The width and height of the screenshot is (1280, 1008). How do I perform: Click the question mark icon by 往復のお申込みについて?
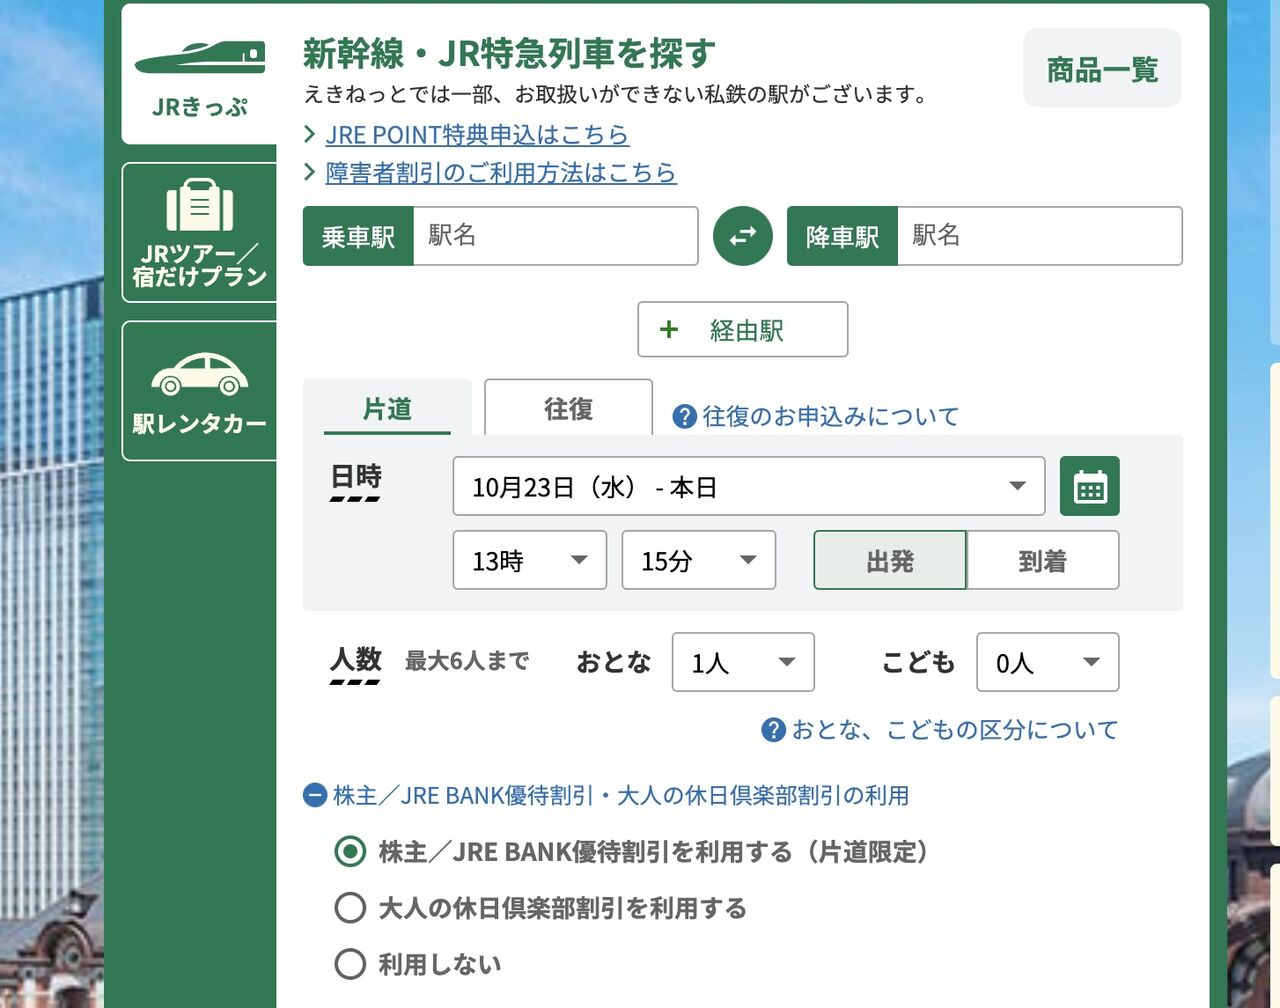pyautogui.click(x=685, y=417)
